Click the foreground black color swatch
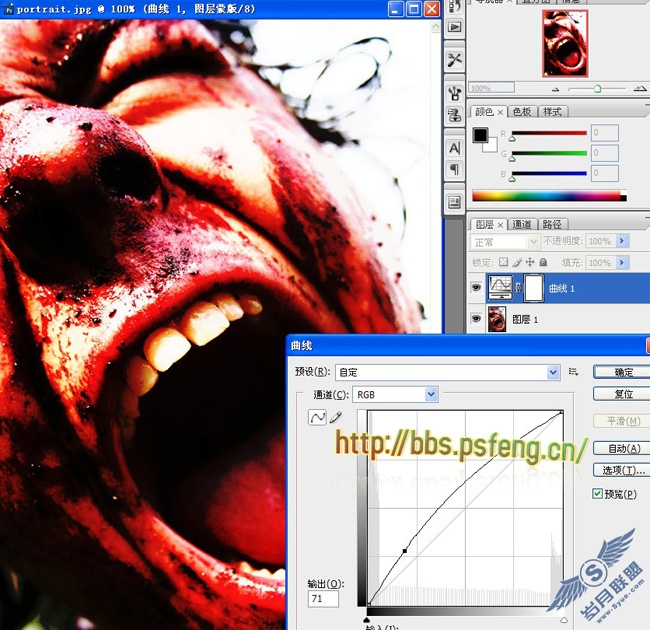 point(480,135)
